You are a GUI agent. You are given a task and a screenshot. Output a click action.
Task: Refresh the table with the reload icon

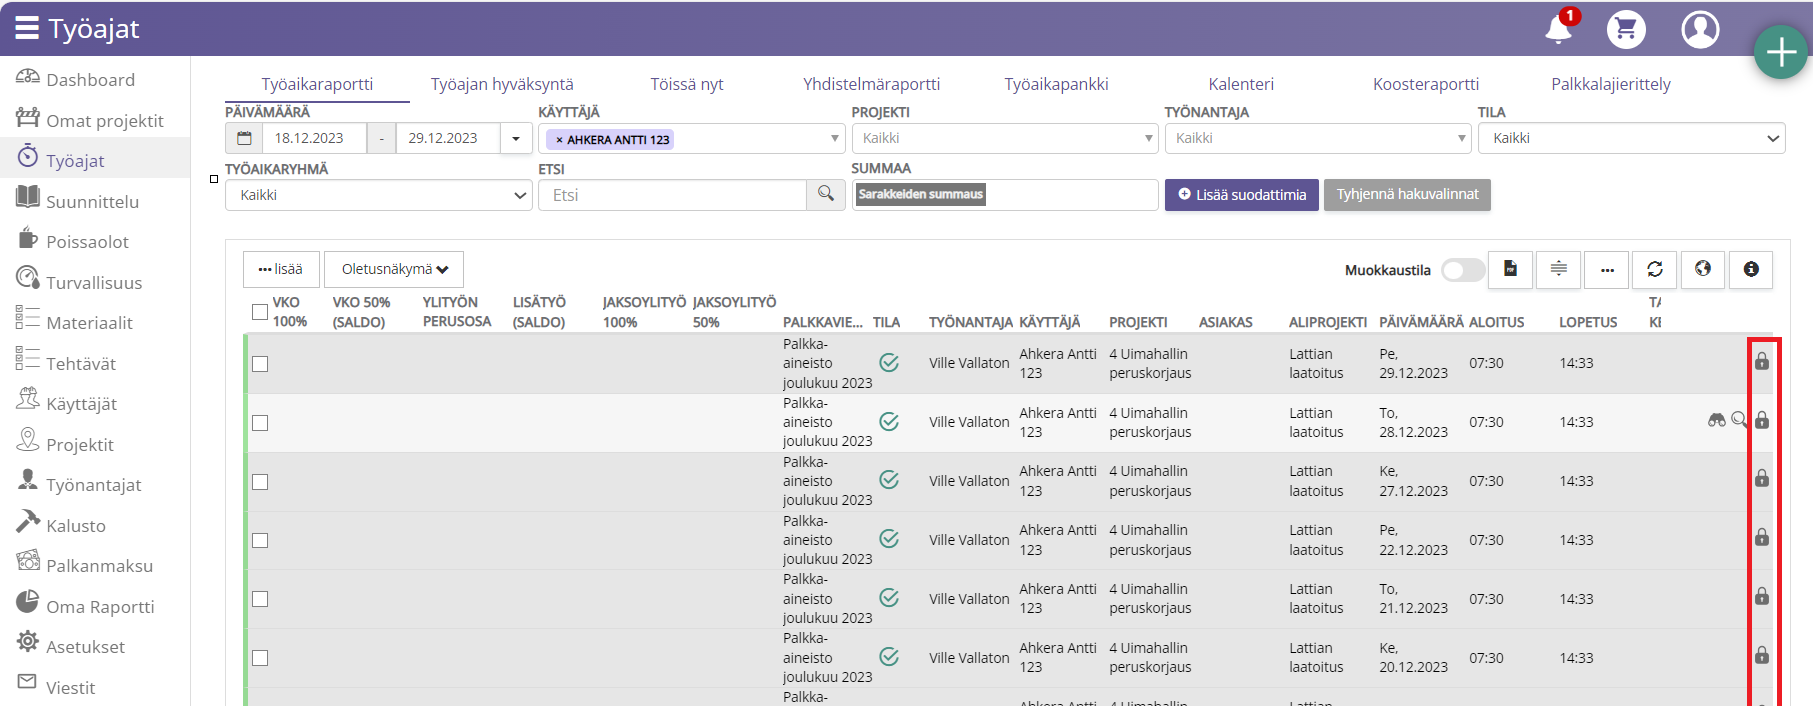[x=1655, y=269]
